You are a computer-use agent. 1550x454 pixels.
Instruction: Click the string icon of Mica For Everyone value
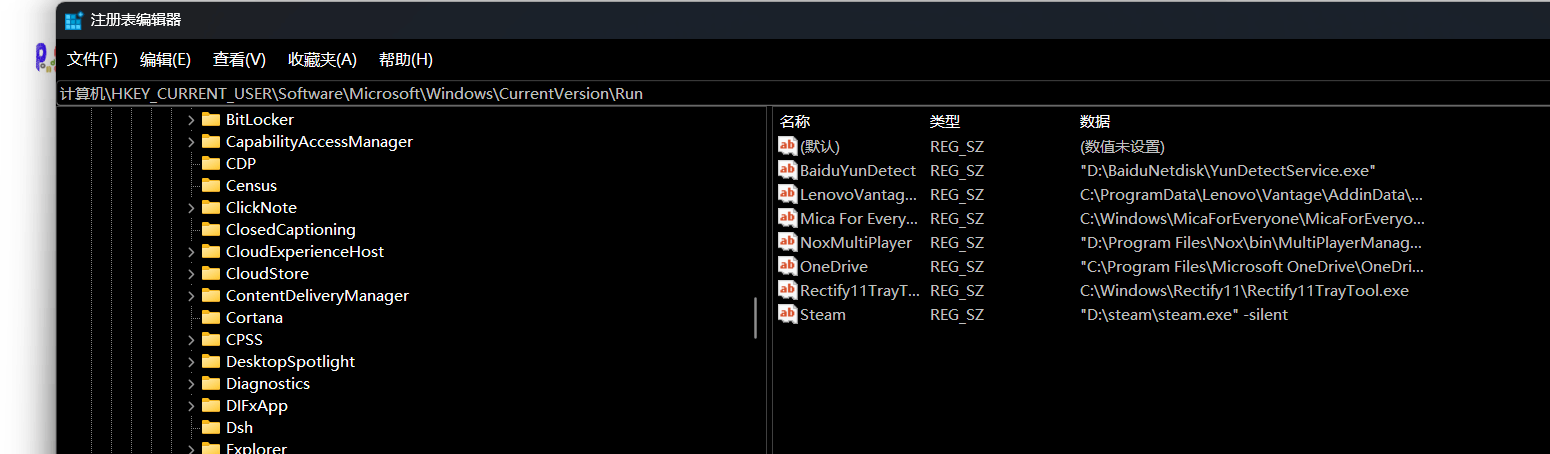788,218
